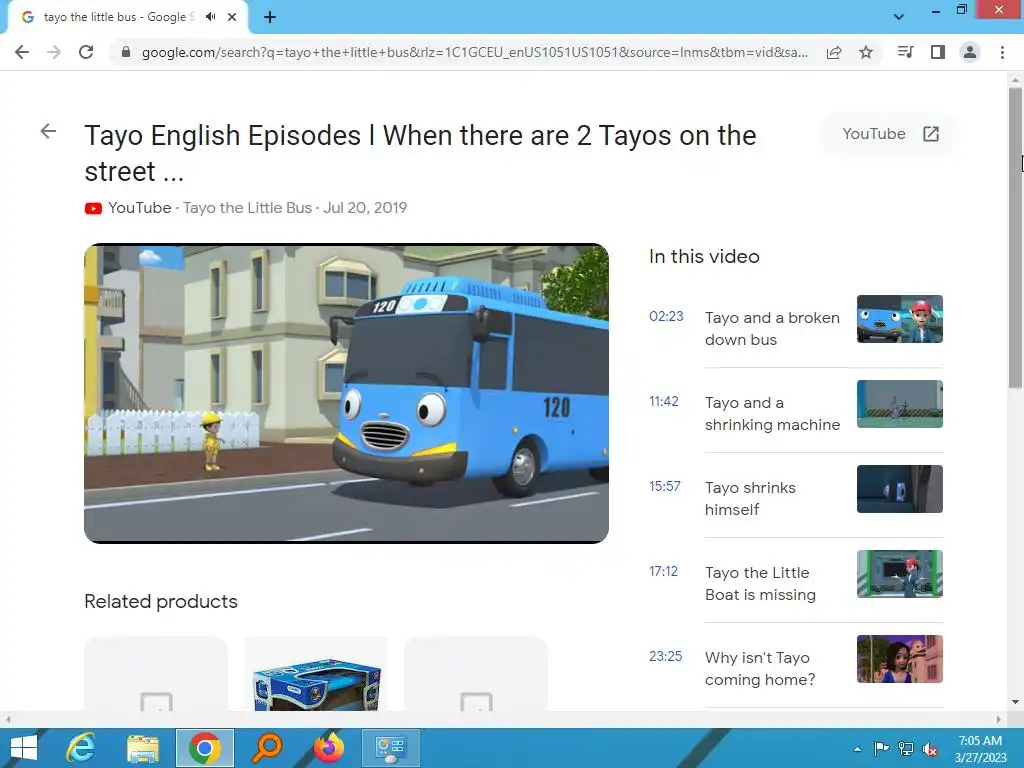Open the blue boxed toy related product

click(x=317, y=675)
